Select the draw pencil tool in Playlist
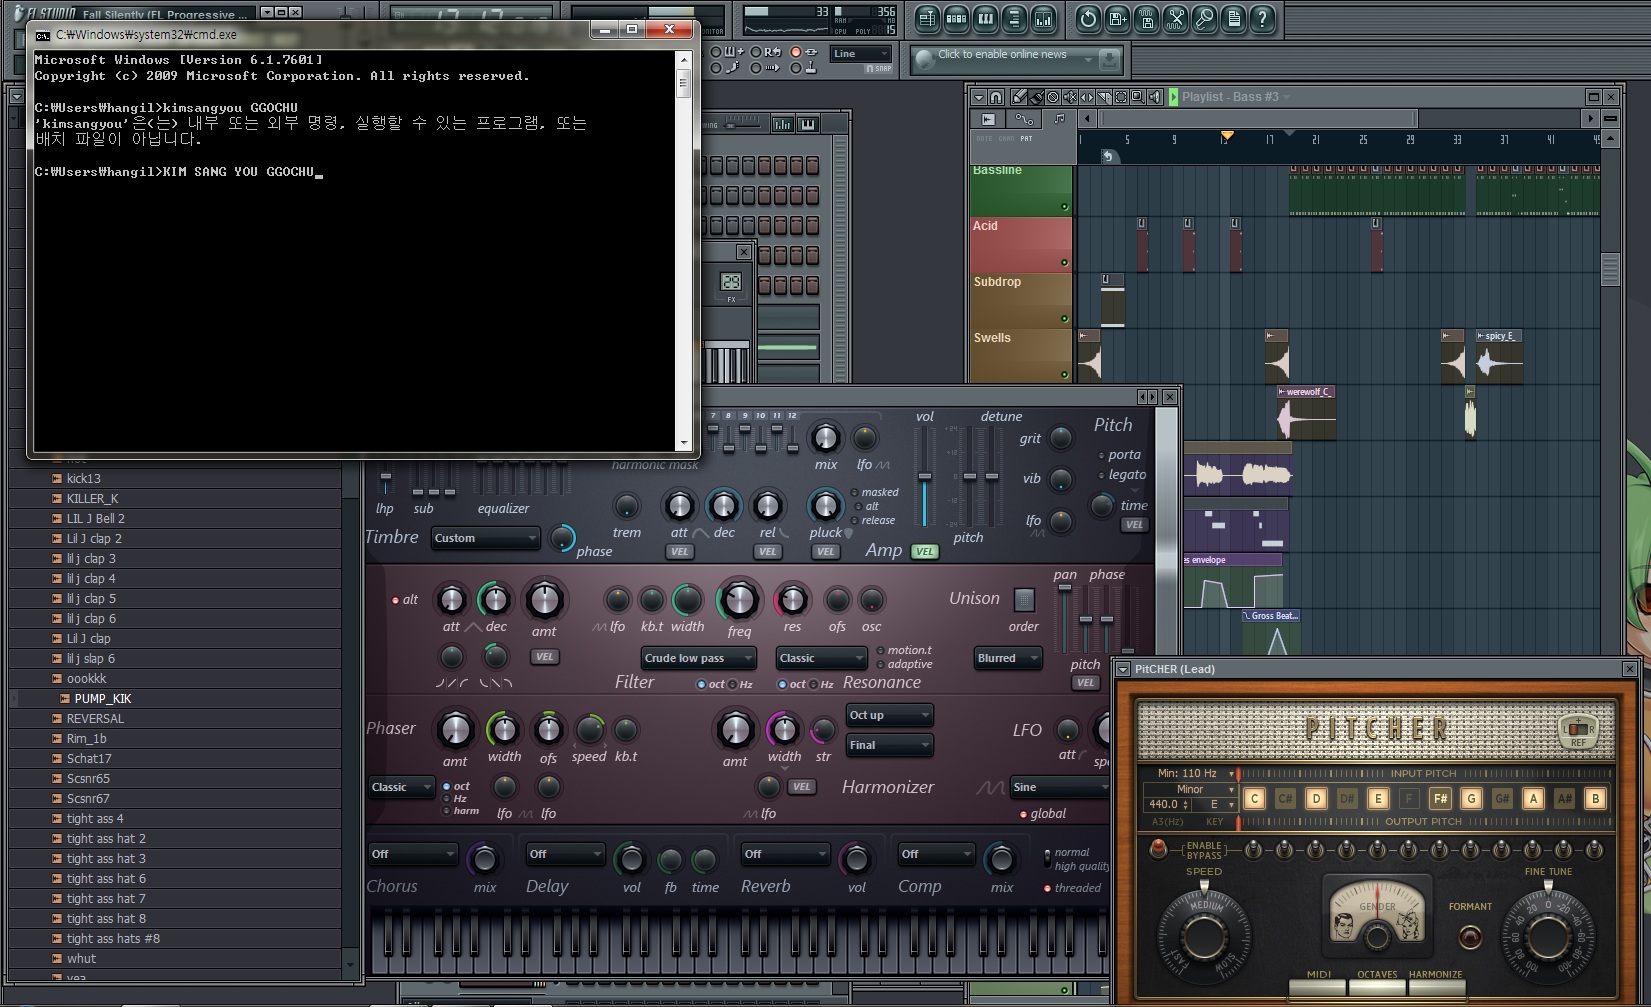1651x1007 pixels. point(1019,97)
